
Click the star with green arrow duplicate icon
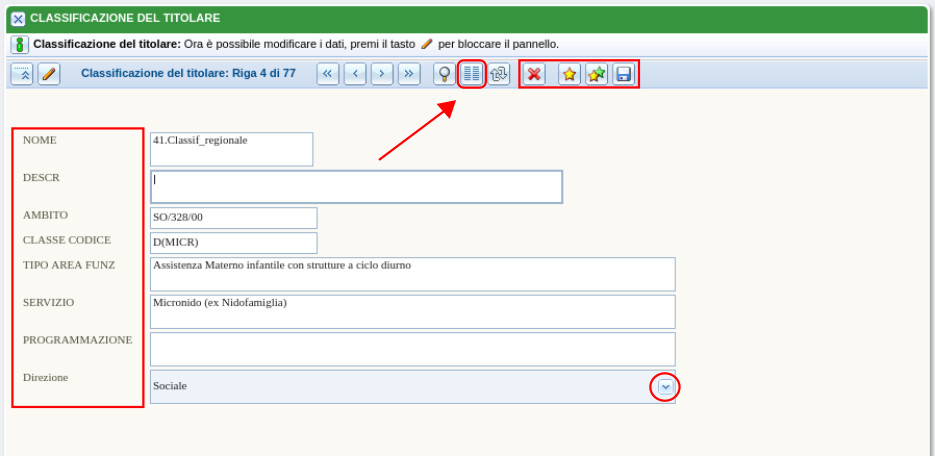[596, 74]
